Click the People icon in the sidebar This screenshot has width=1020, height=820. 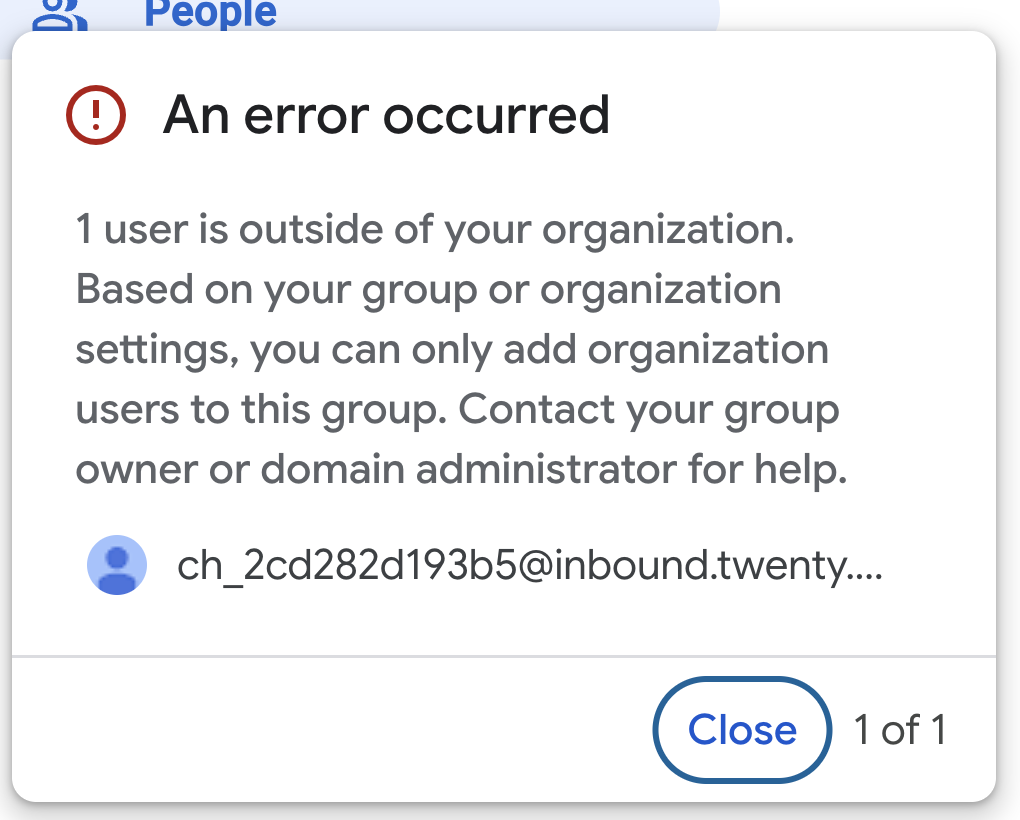point(60,15)
